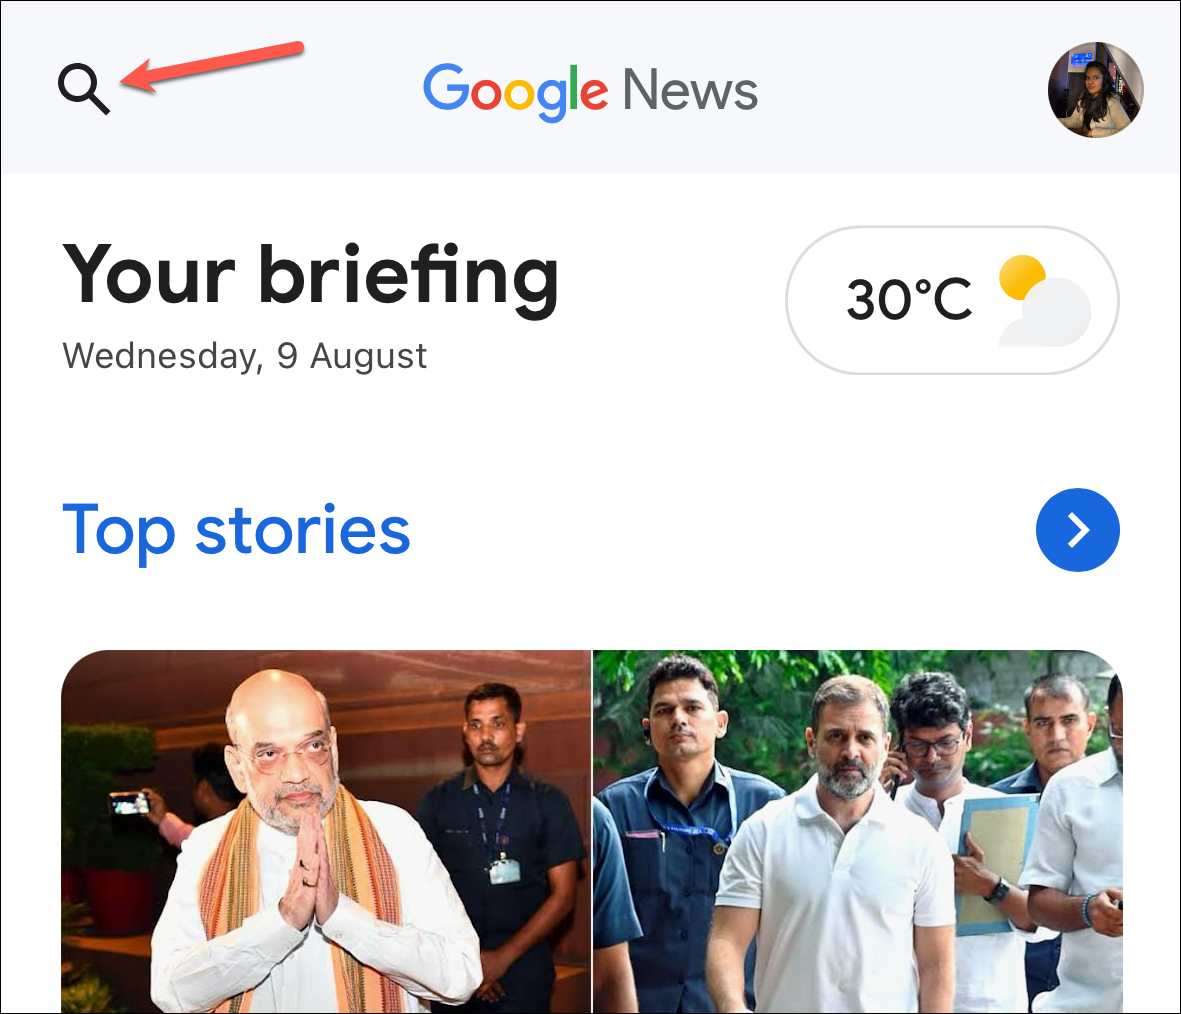Click the colorful 'Google' word in header

click(515, 92)
